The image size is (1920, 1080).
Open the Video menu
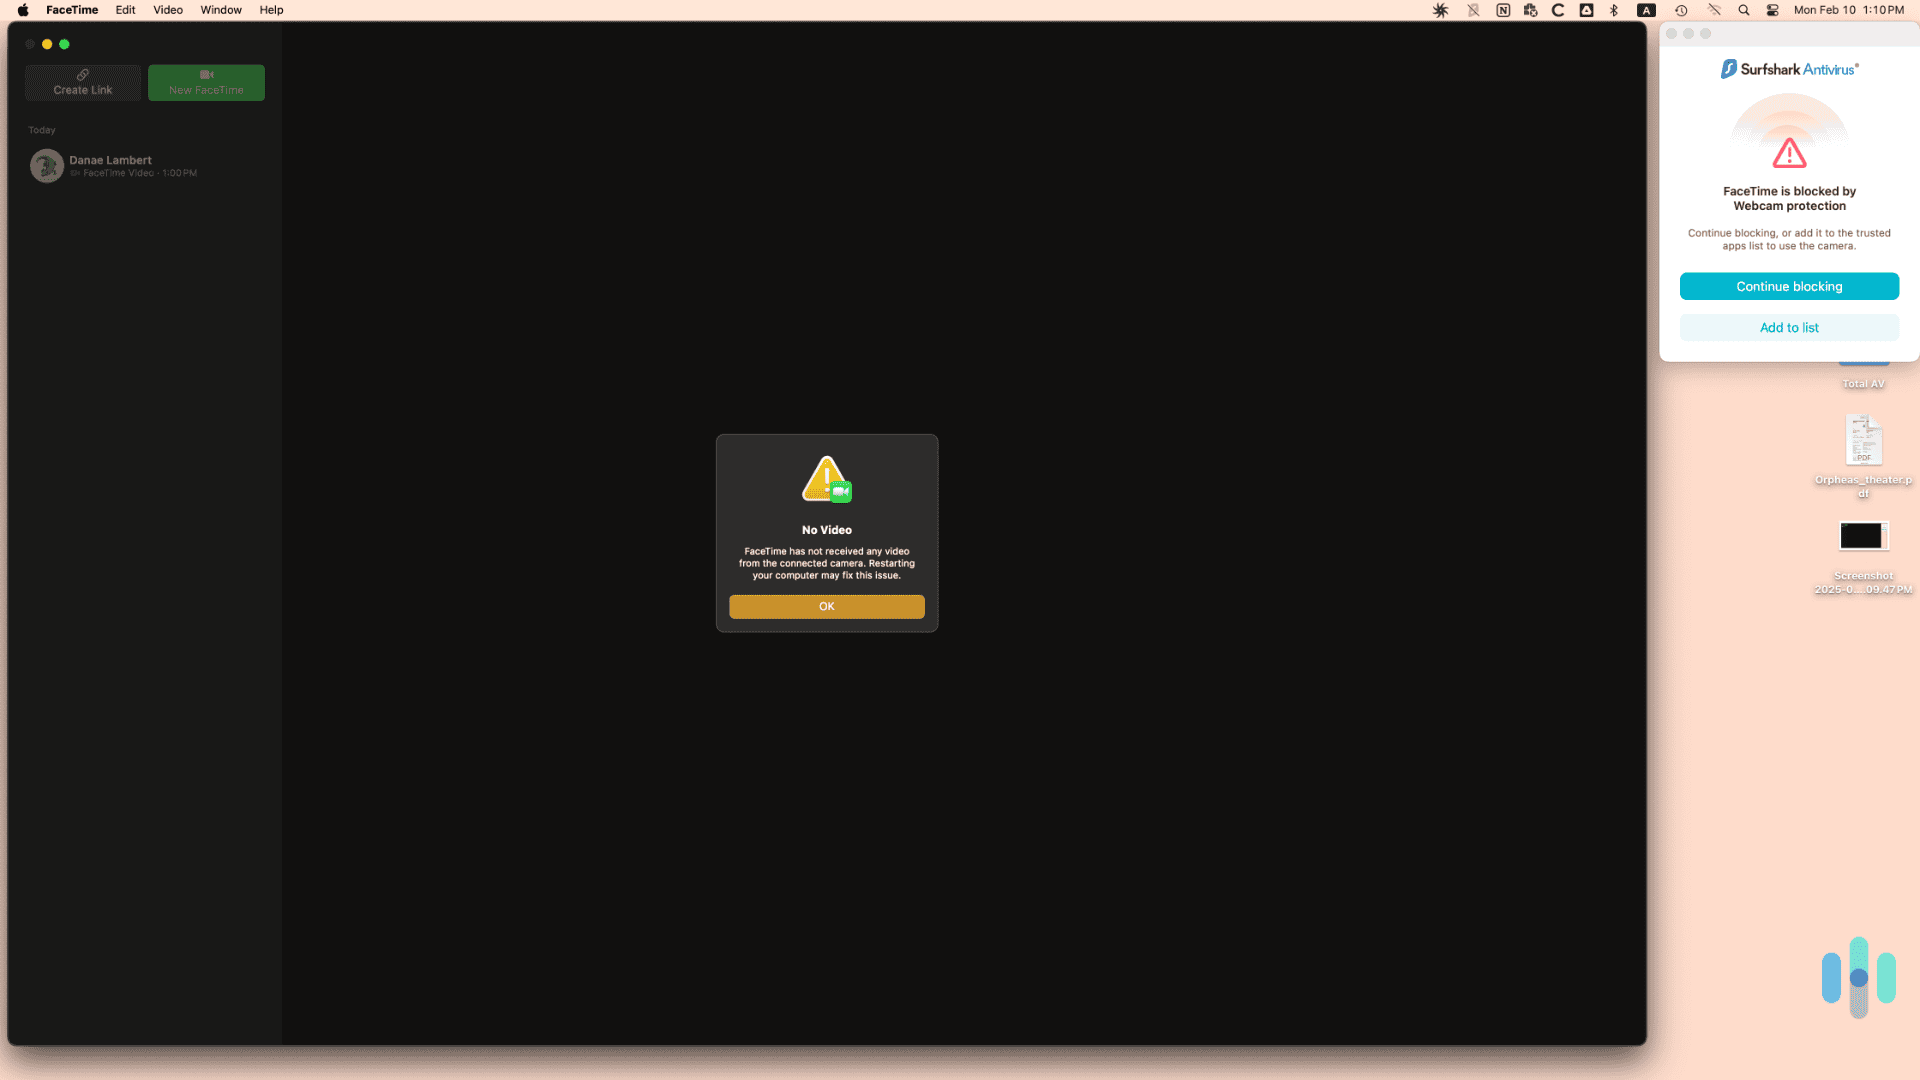[167, 10]
